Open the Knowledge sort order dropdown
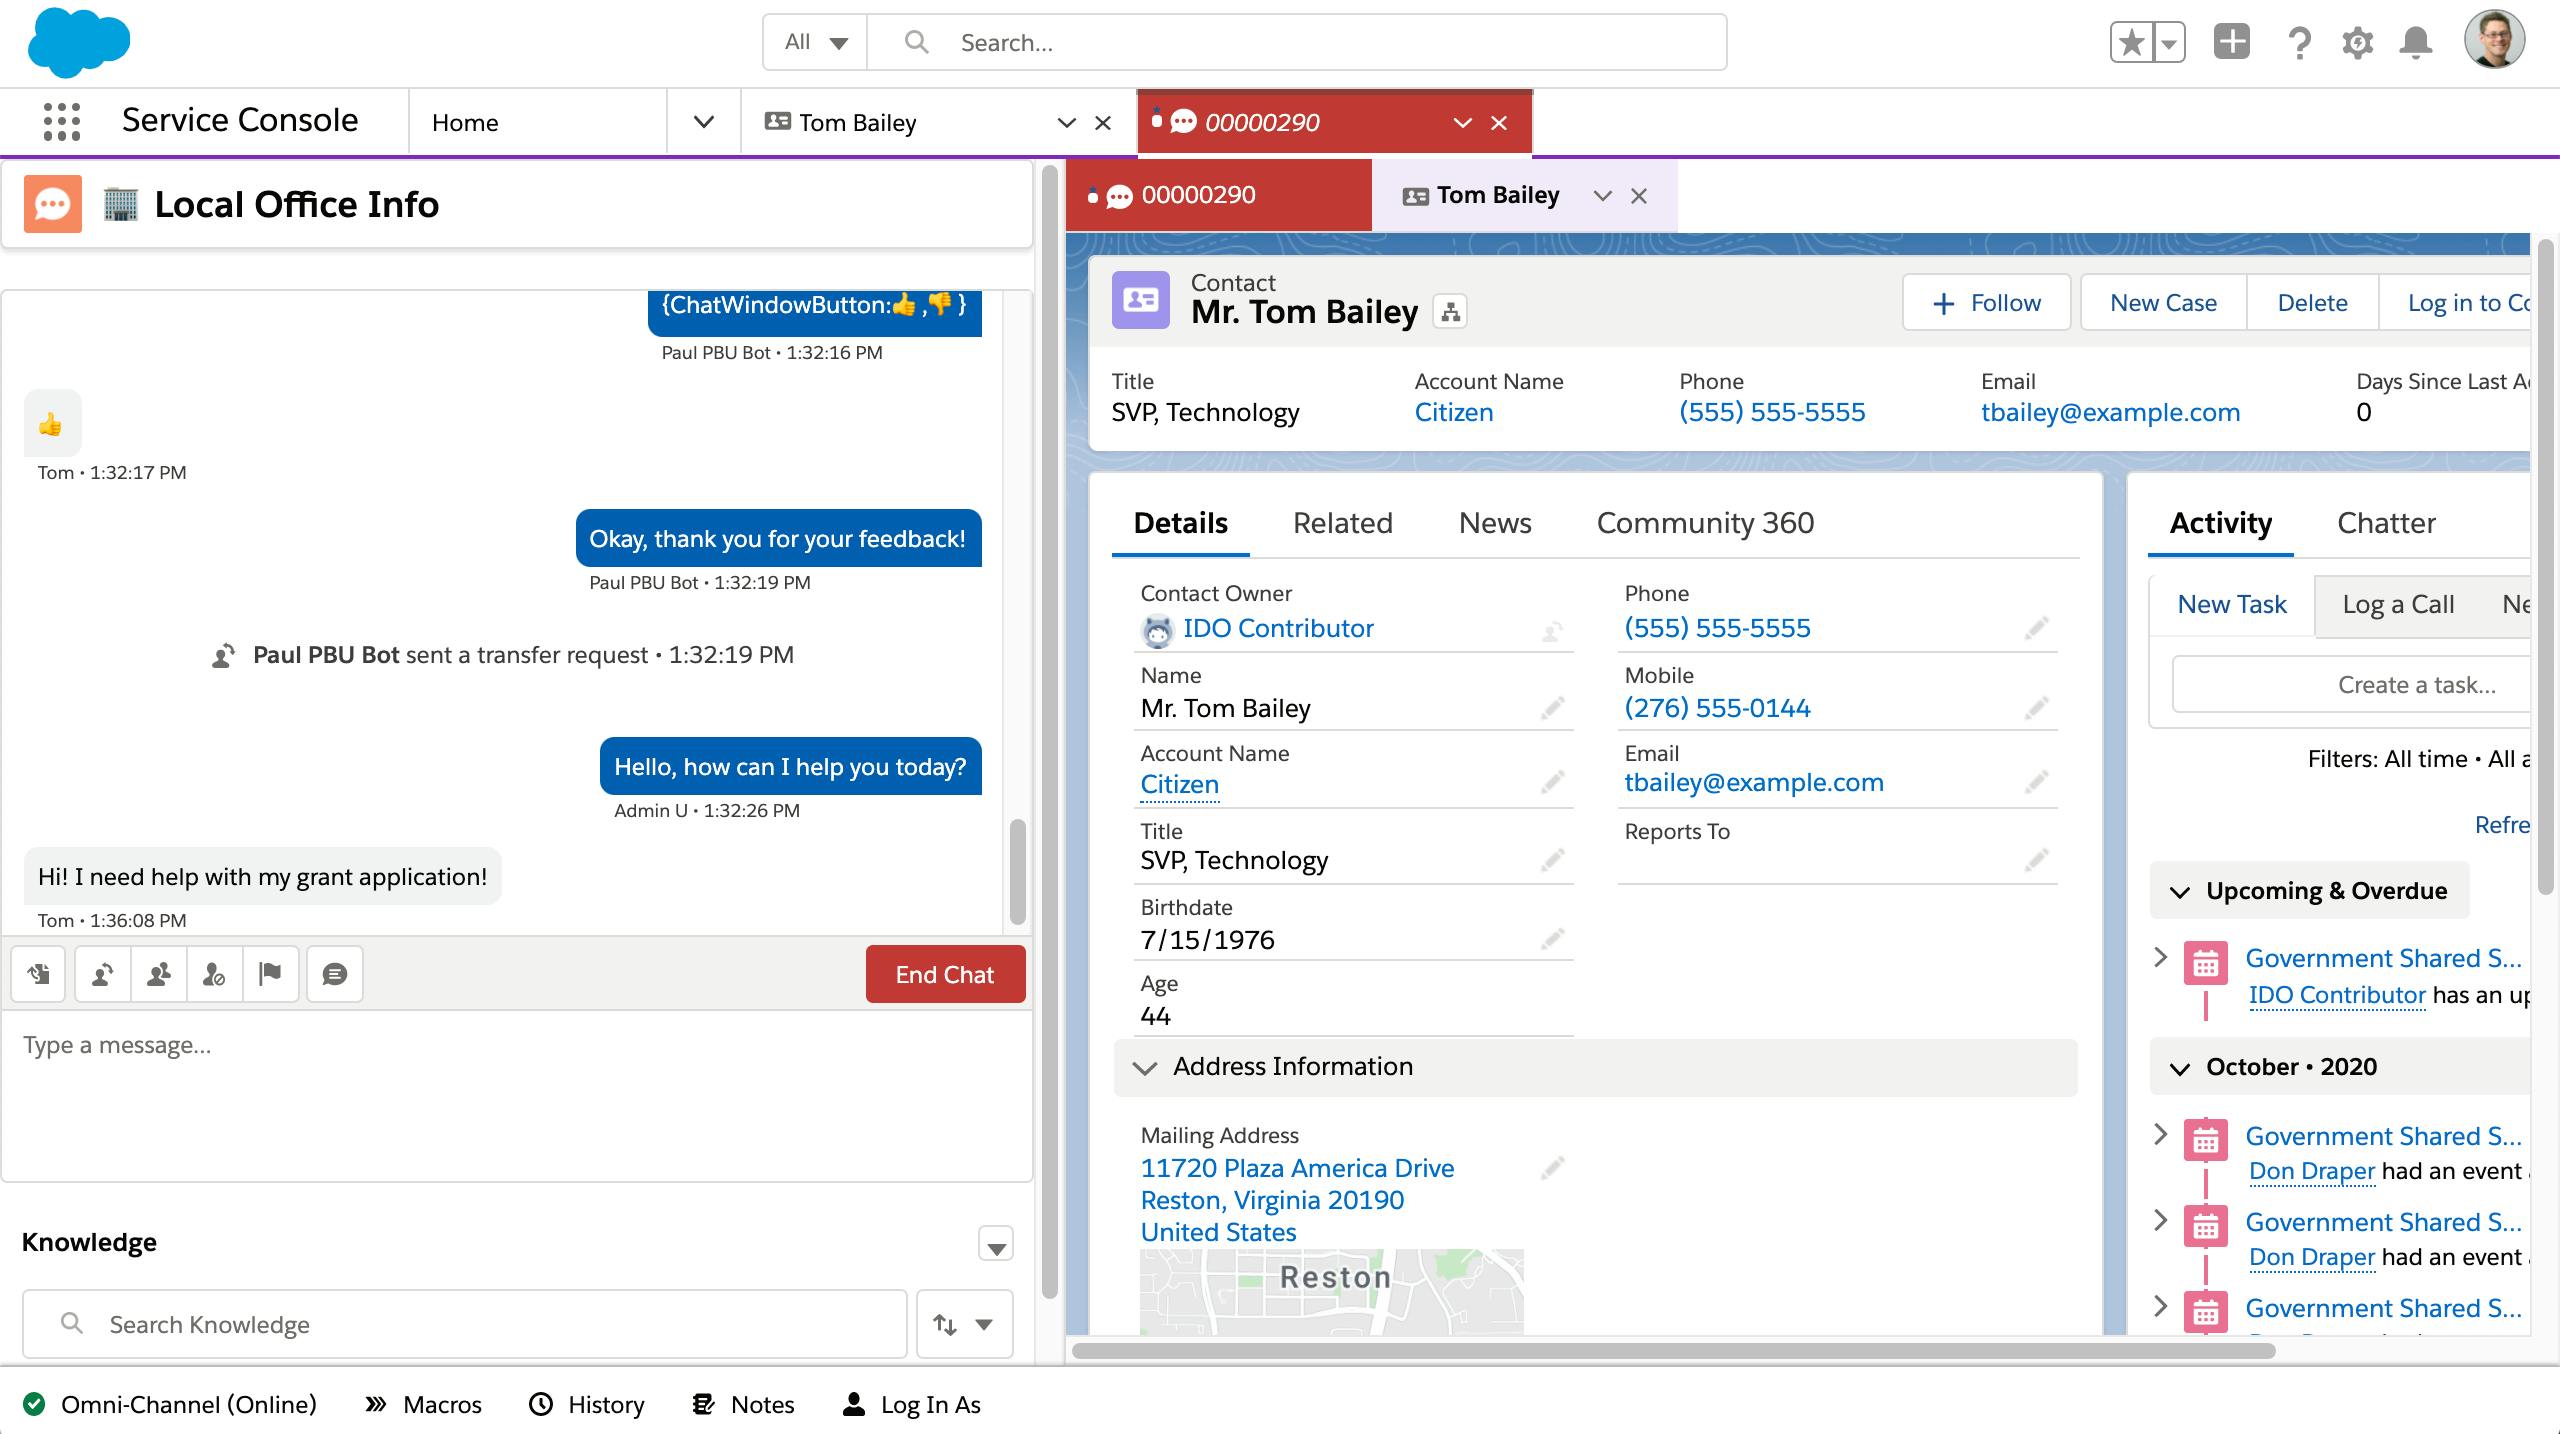2560x1434 pixels. (964, 1324)
